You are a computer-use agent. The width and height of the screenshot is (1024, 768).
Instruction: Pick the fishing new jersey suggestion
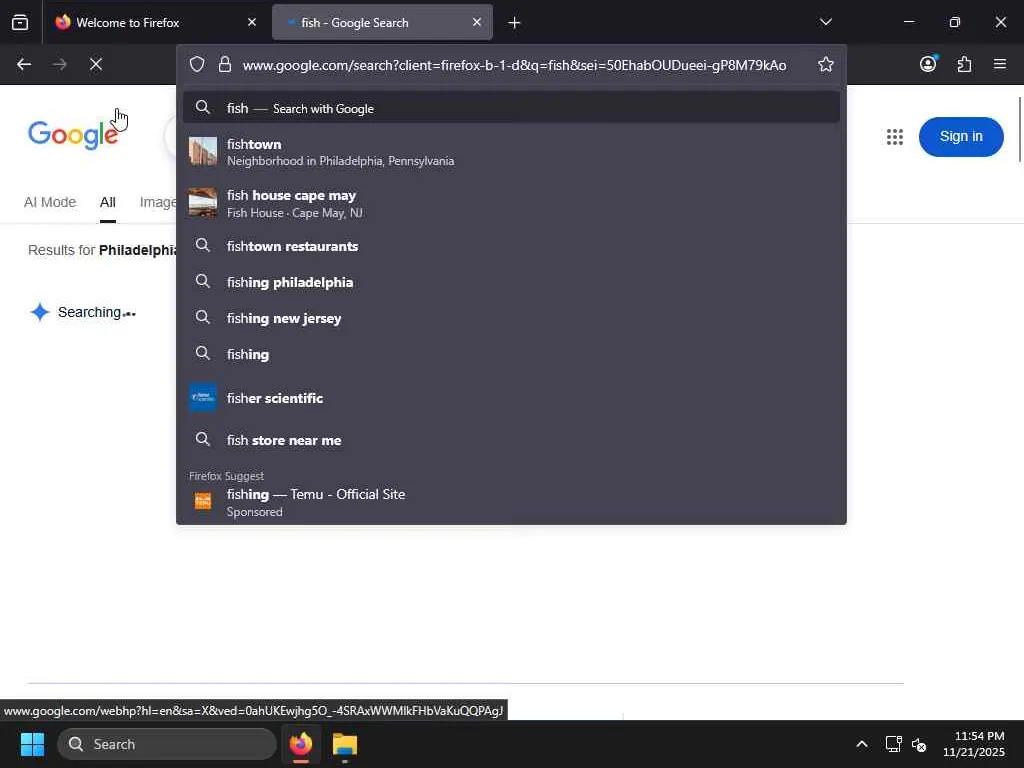pos(511,318)
